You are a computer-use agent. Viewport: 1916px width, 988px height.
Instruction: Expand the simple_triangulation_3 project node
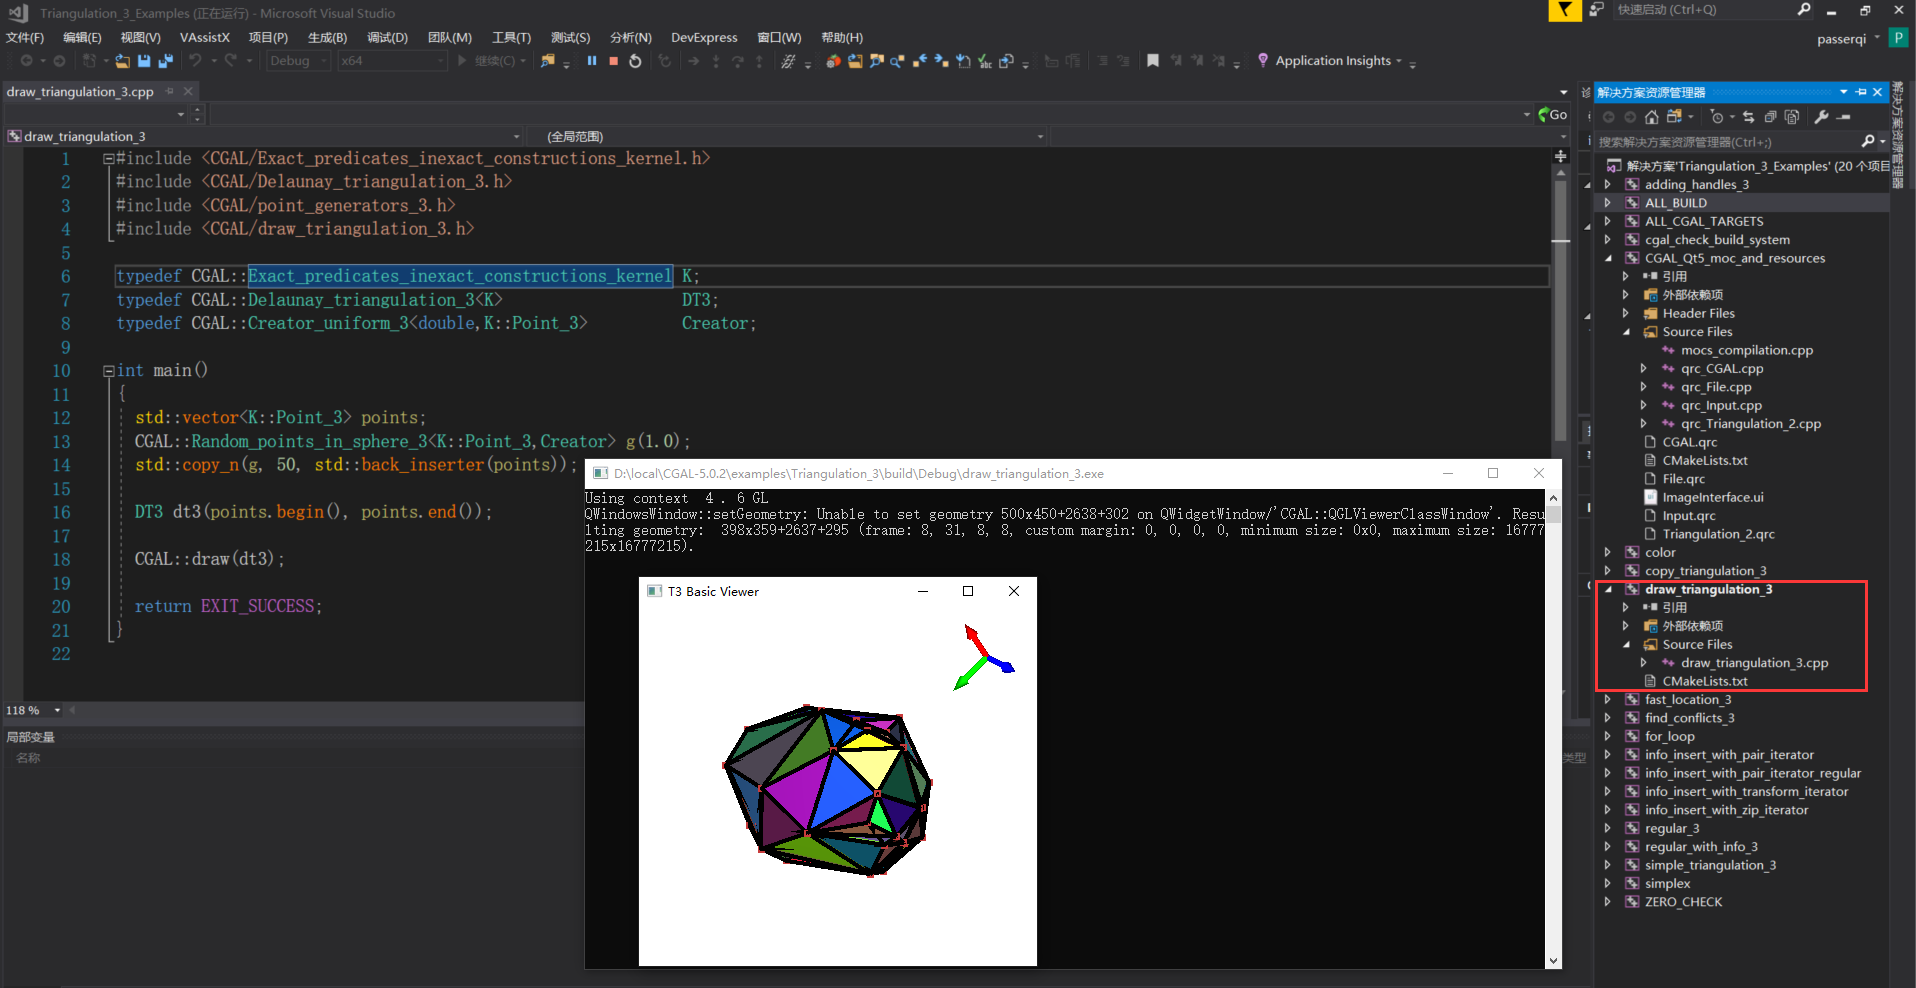(1608, 865)
